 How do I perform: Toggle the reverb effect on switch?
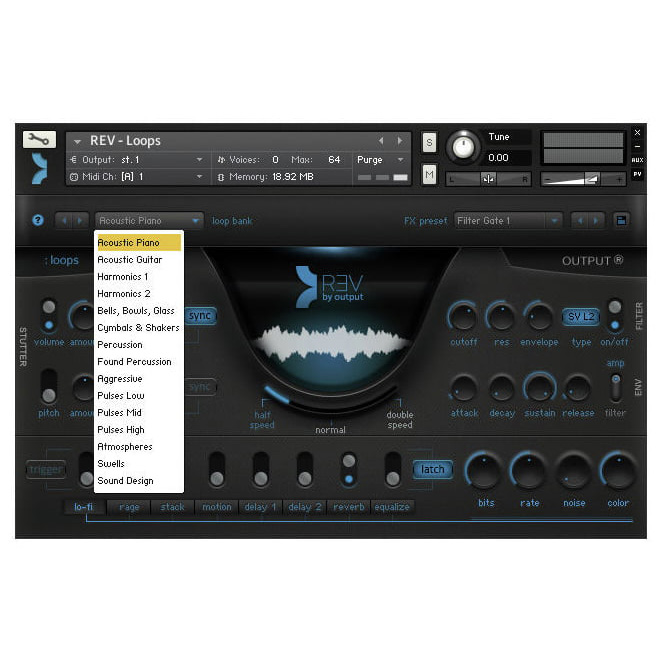point(349,469)
